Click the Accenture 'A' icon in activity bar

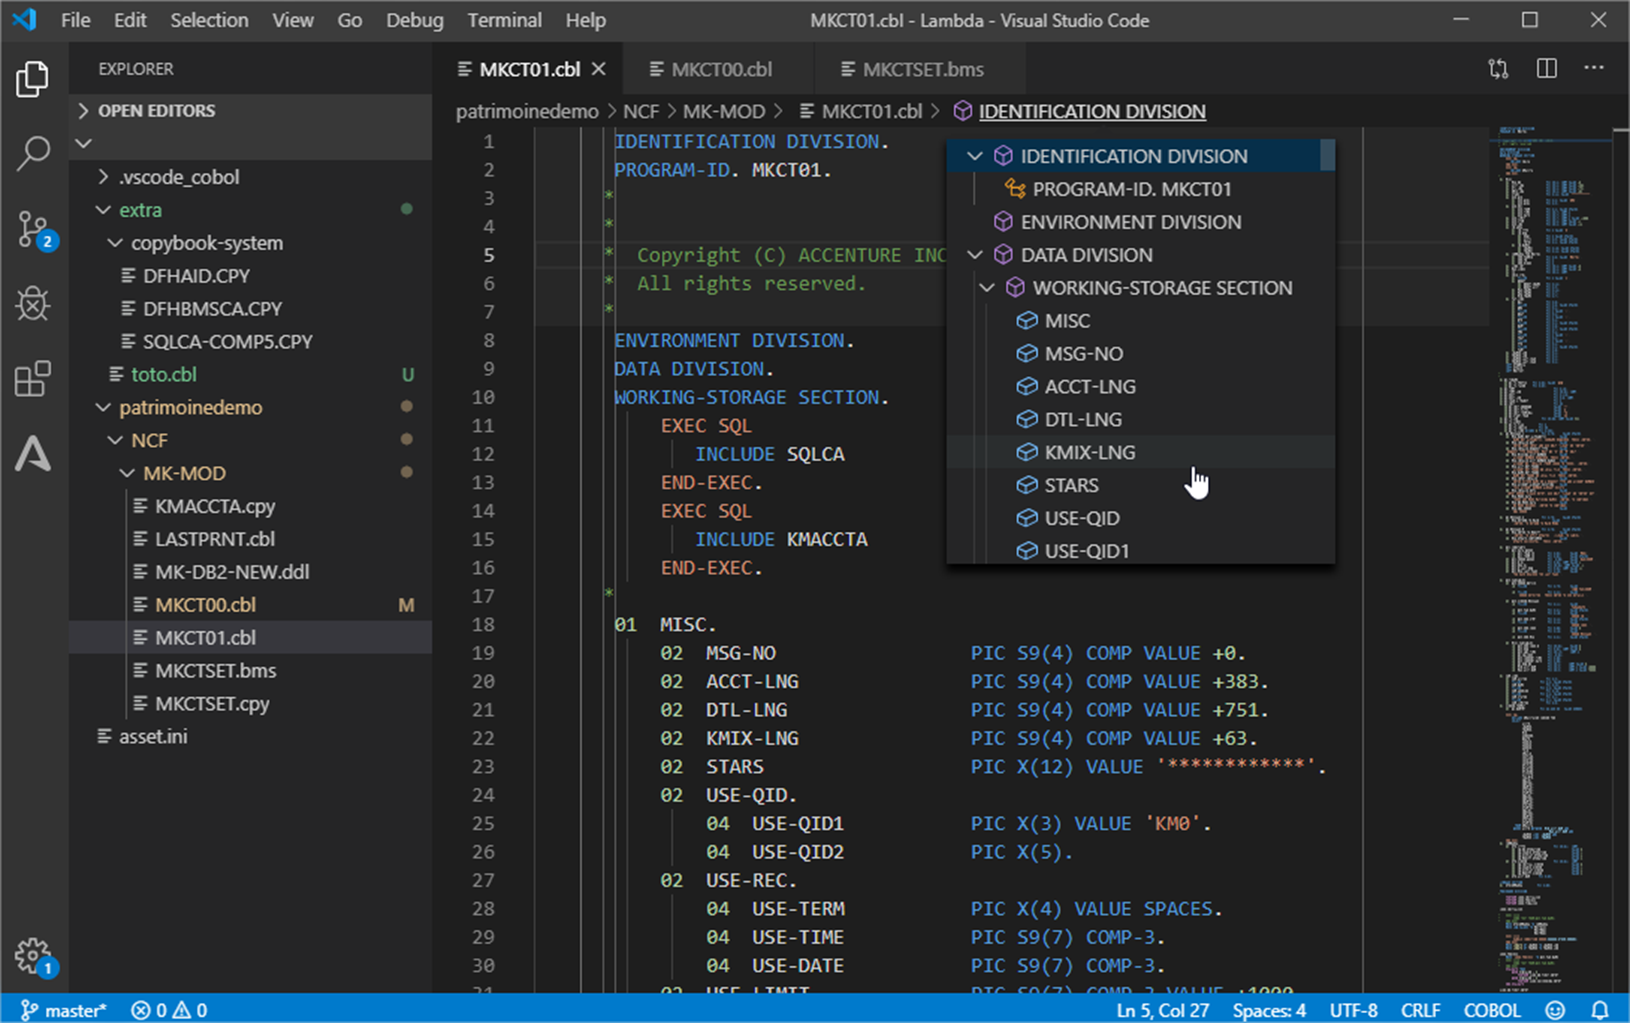[33, 454]
